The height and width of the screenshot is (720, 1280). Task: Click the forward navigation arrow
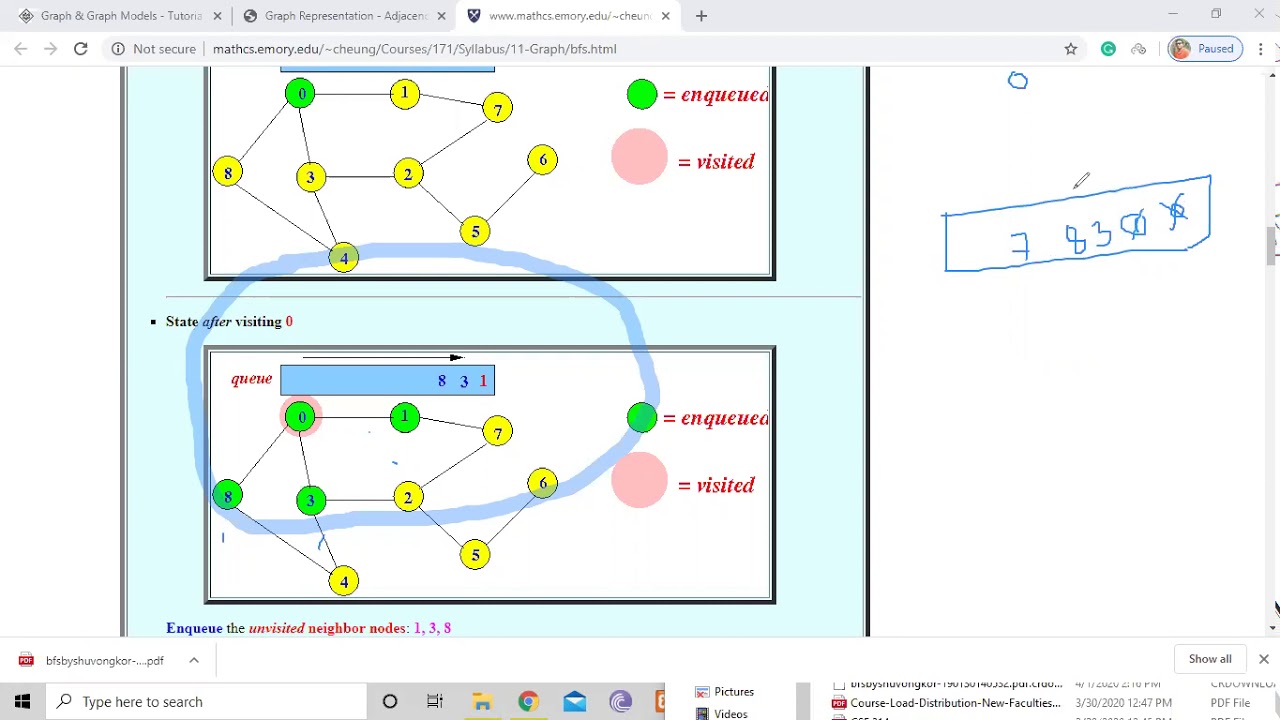tap(50, 48)
